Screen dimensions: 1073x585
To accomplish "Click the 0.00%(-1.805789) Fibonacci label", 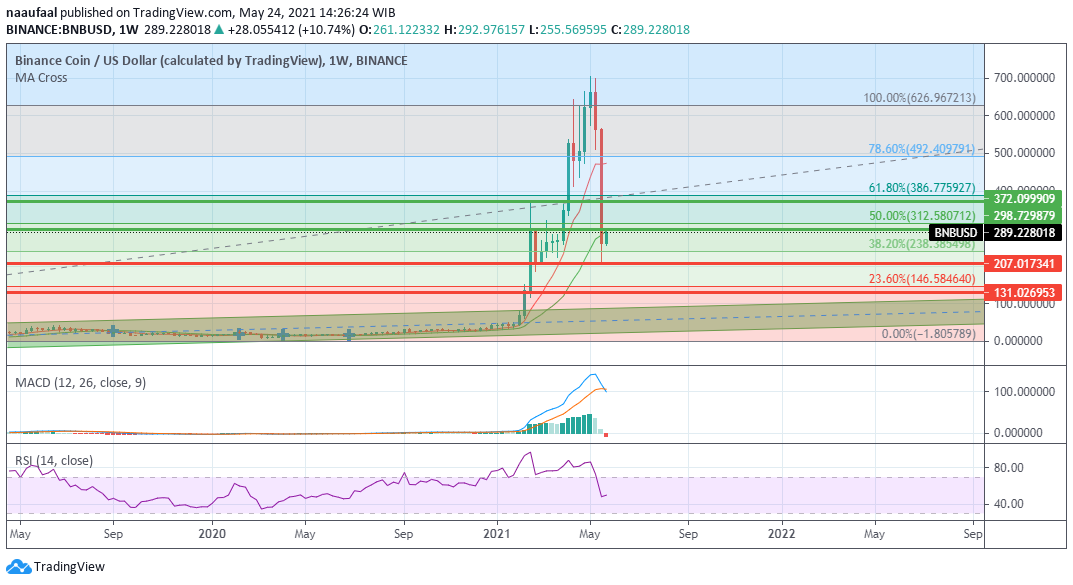I will [929, 334].
